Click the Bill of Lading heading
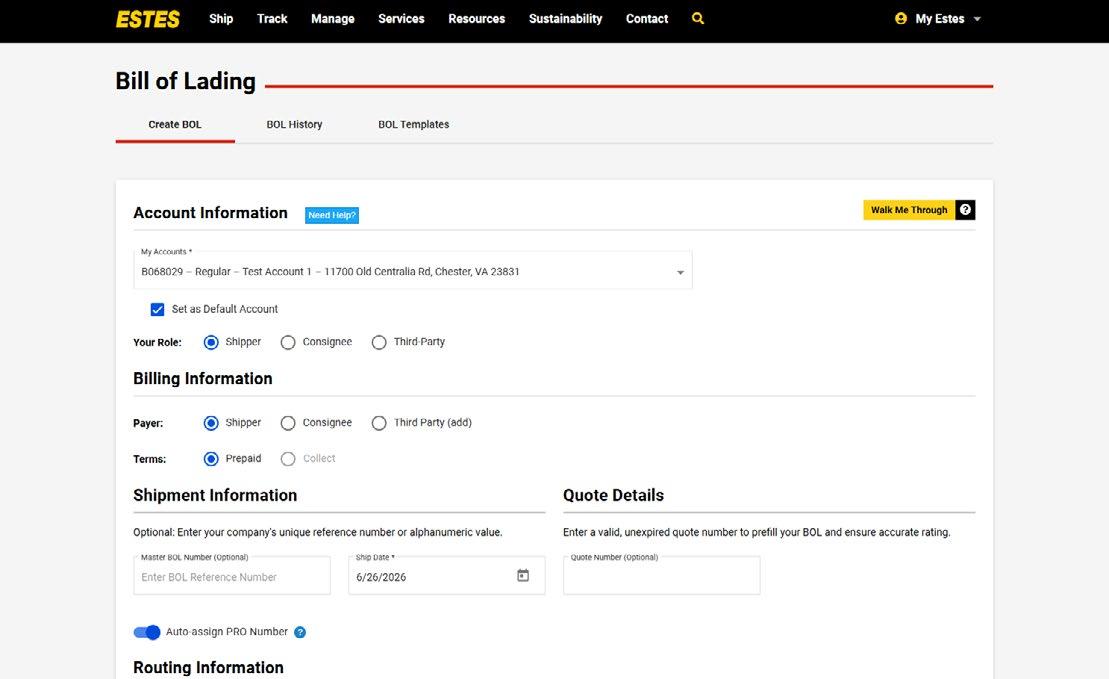This screenshot has height=679, width=1109. tap(185, 81)
